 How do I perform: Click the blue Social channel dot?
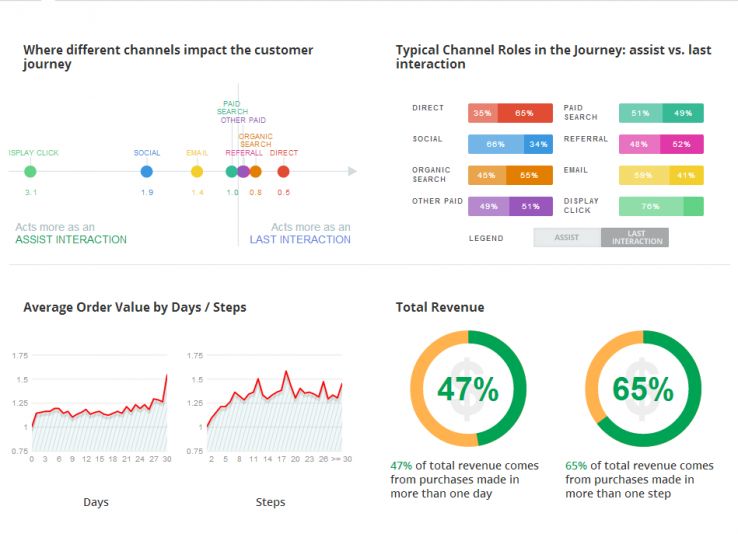click(x=147, y=172)
